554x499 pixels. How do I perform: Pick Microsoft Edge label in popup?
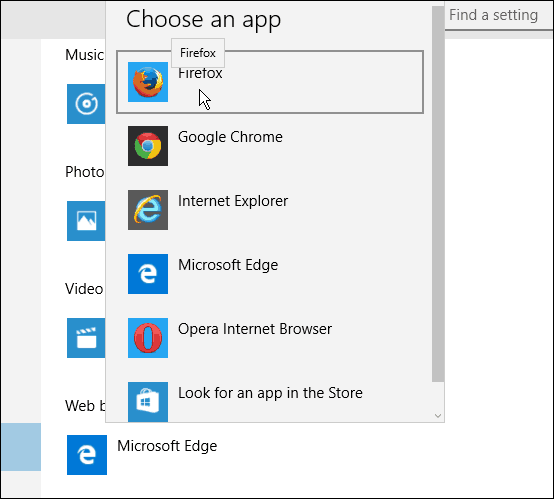tap(228, 265)
